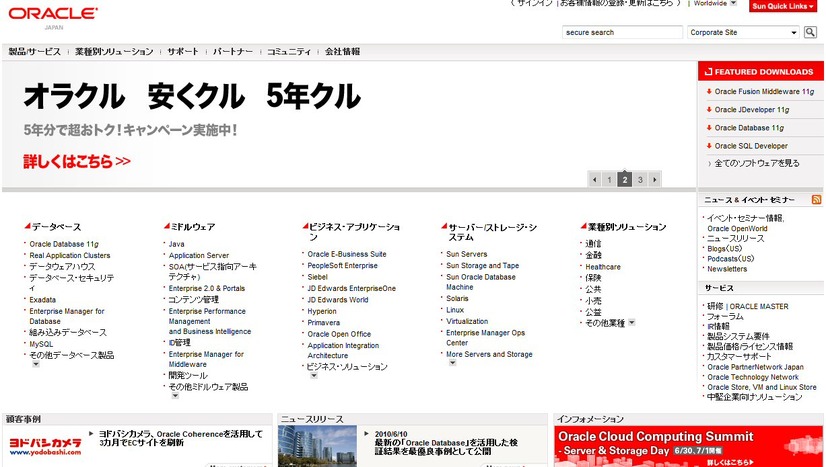Open Real Application Clusters link

(70, 255)
